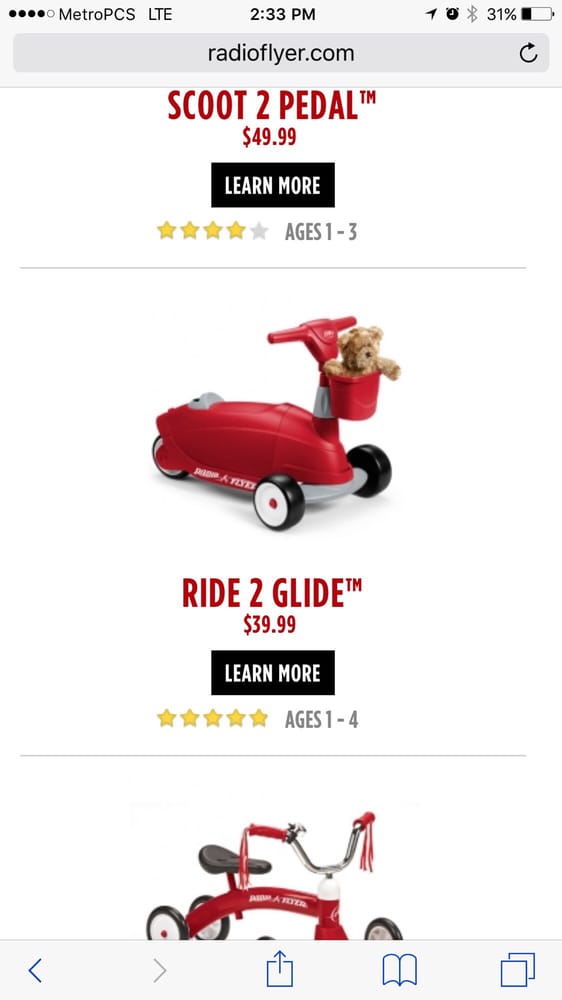
Task: Open the Bookmarks book icon
Action: tap(399, 970)
